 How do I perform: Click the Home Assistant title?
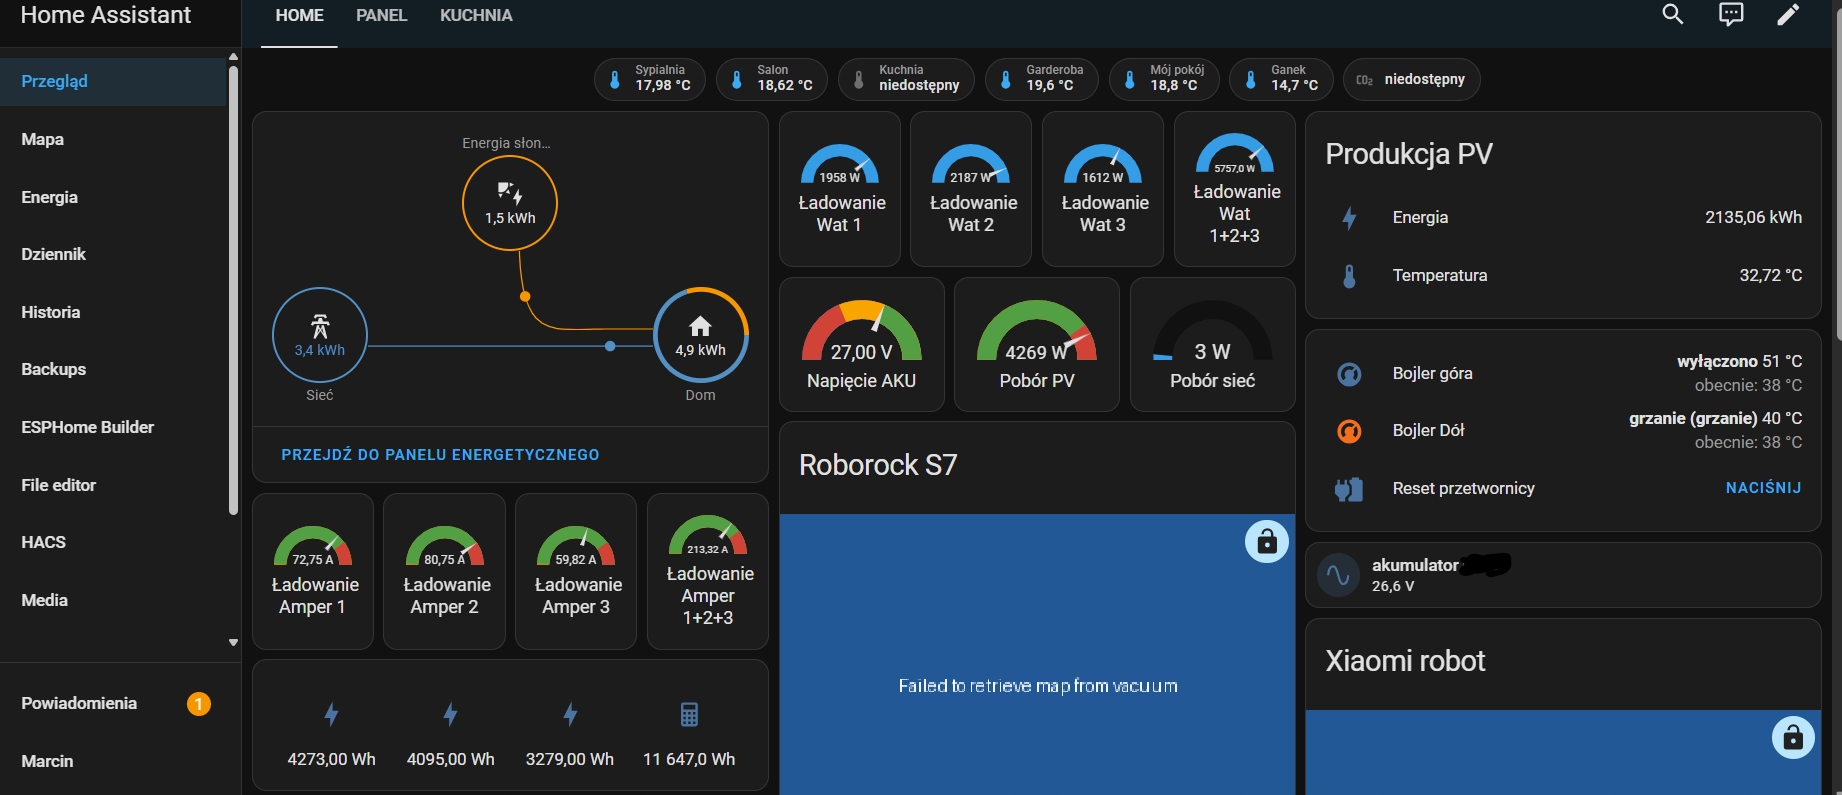pyautogui.click(x=105, y=15)
